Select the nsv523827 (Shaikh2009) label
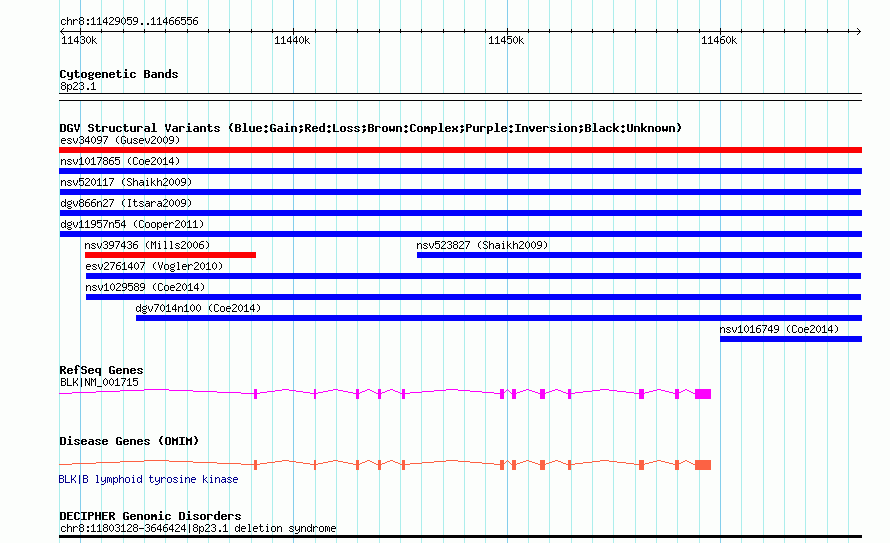Viewport: 890px width, 543px height. coord(482,245)
